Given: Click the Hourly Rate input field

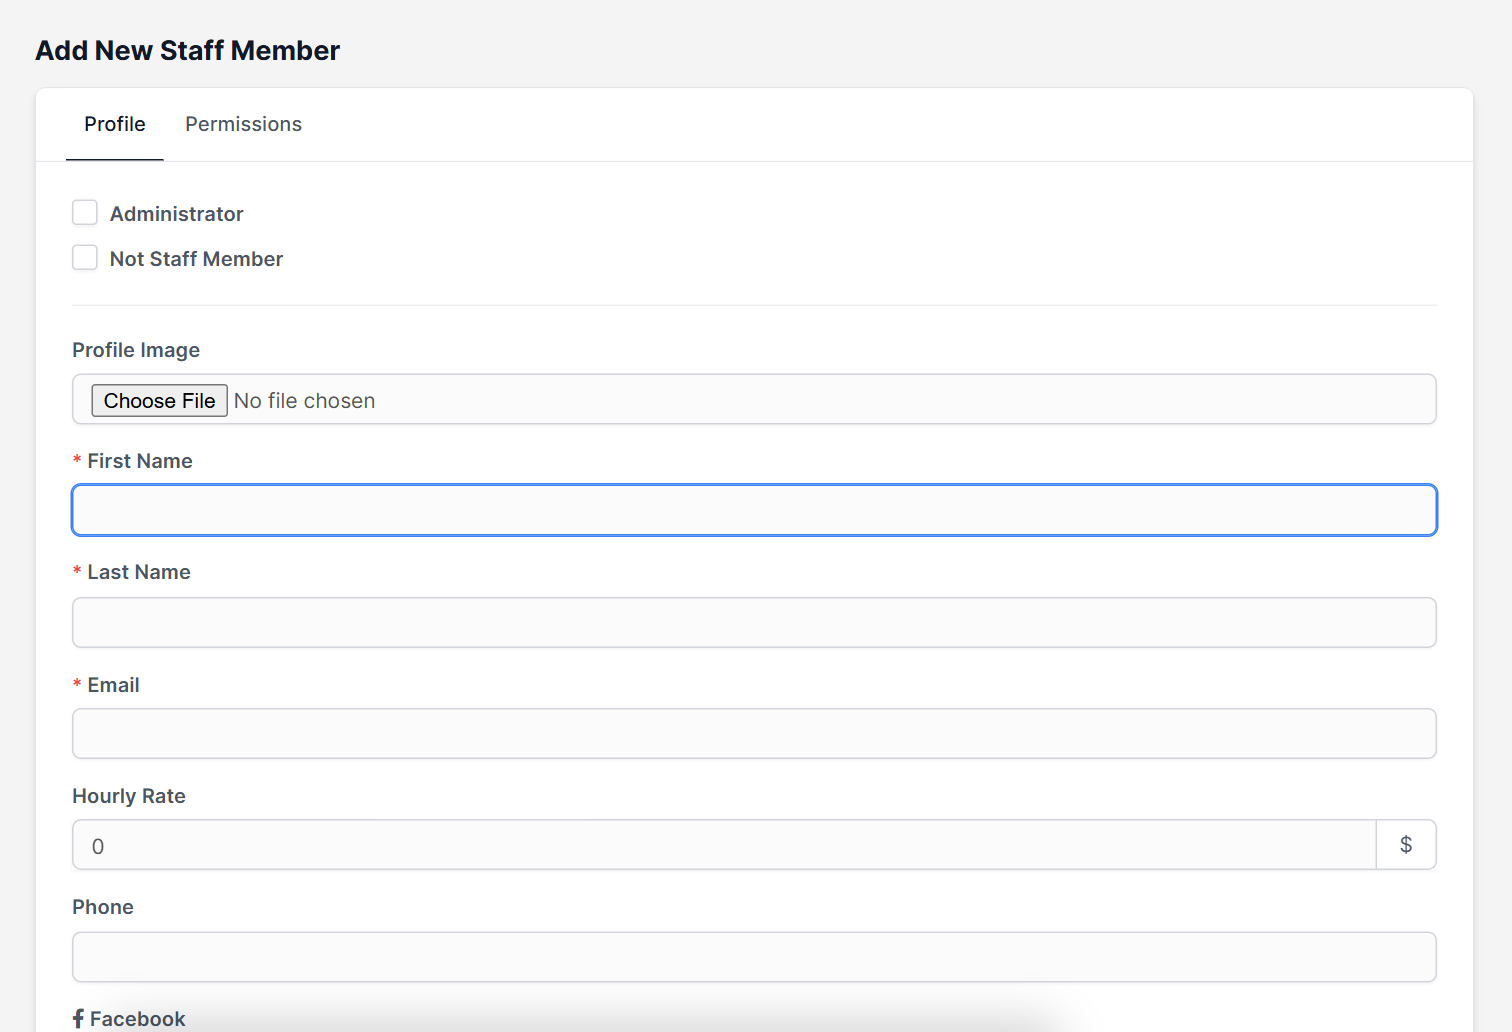Looking at the screenshot, I should click(x=724, y=845).
